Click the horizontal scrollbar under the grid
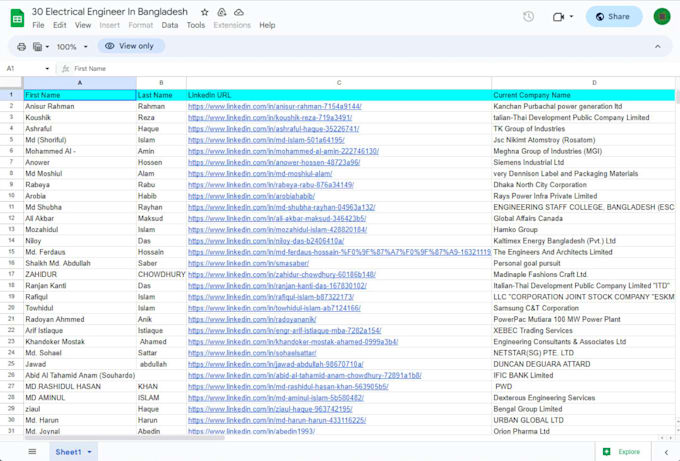Screen dimensions: 680x461 tap(124, 438)
